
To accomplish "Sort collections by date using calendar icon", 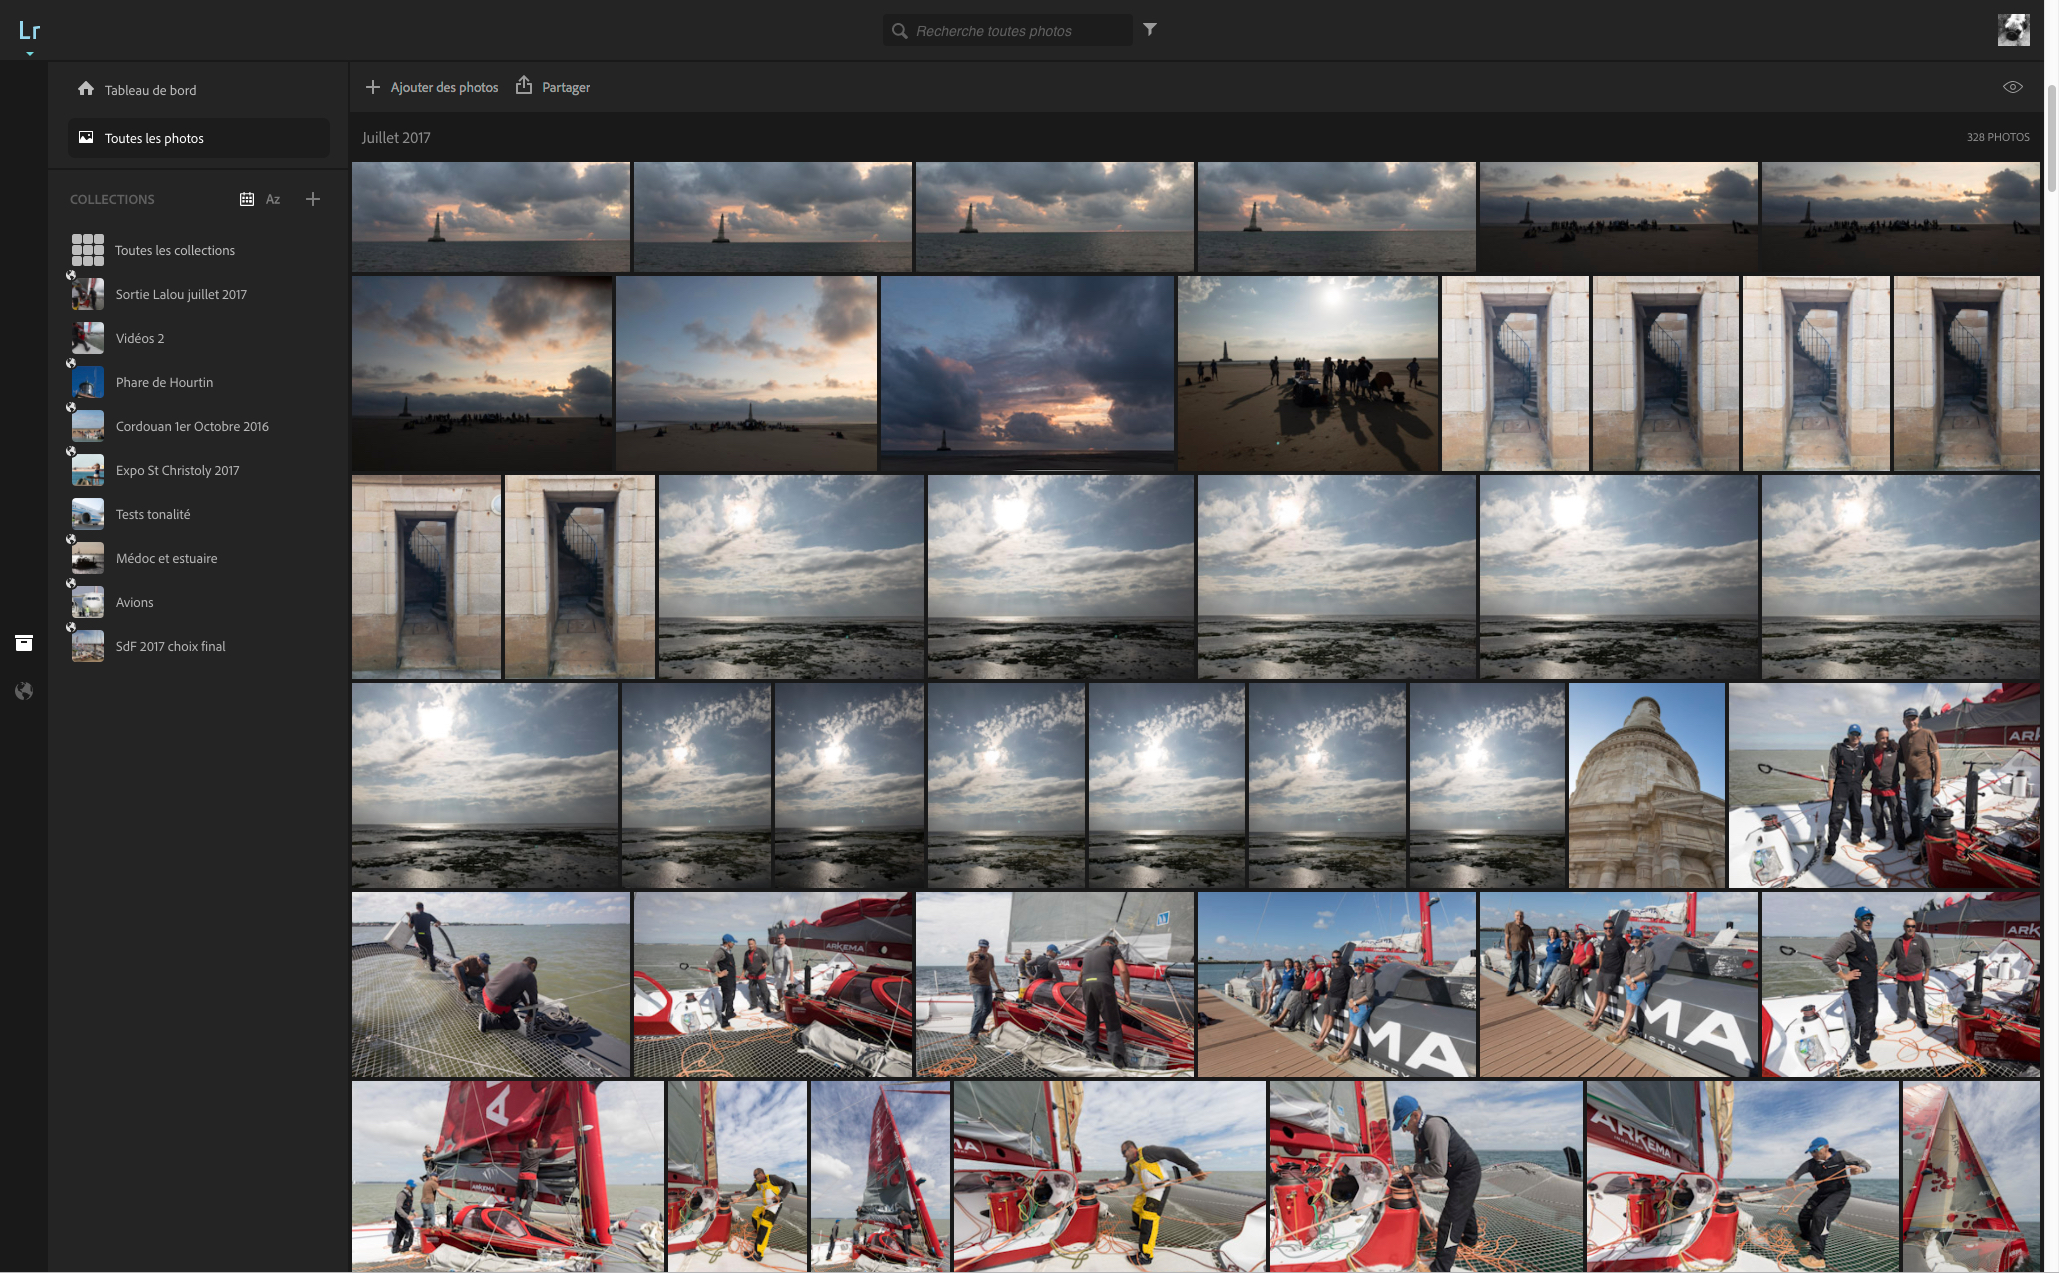I will click(x=246, y=199).
